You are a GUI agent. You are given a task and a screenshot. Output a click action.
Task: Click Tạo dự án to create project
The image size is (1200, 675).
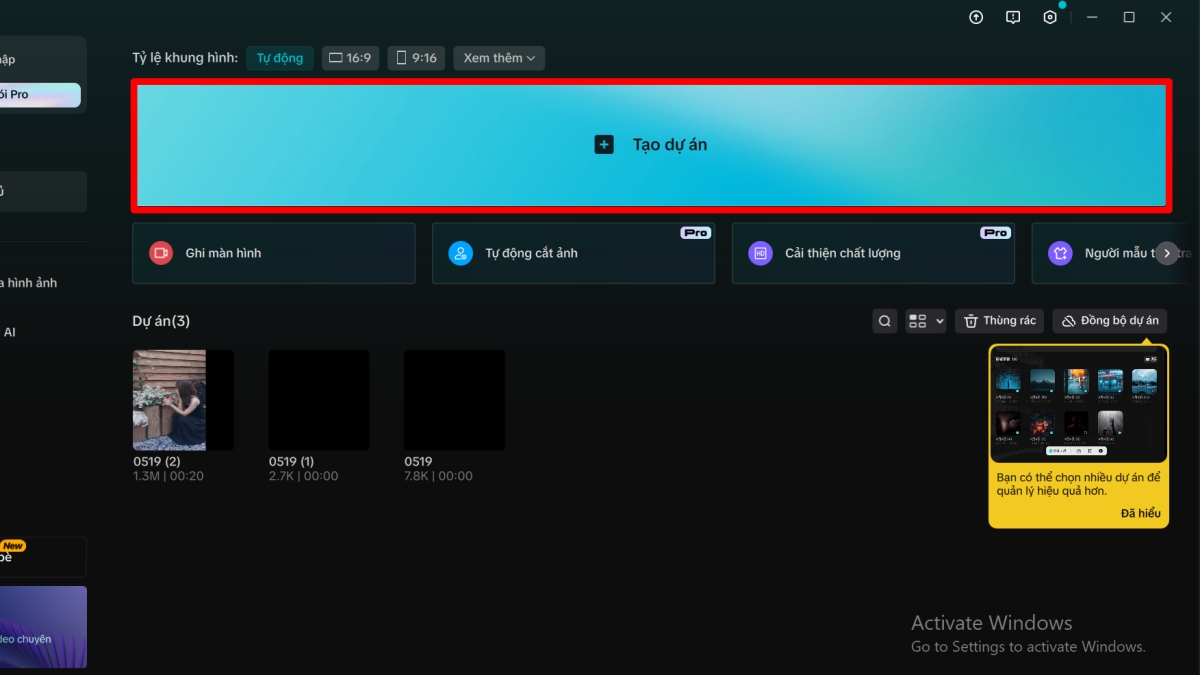click(650, 144)
